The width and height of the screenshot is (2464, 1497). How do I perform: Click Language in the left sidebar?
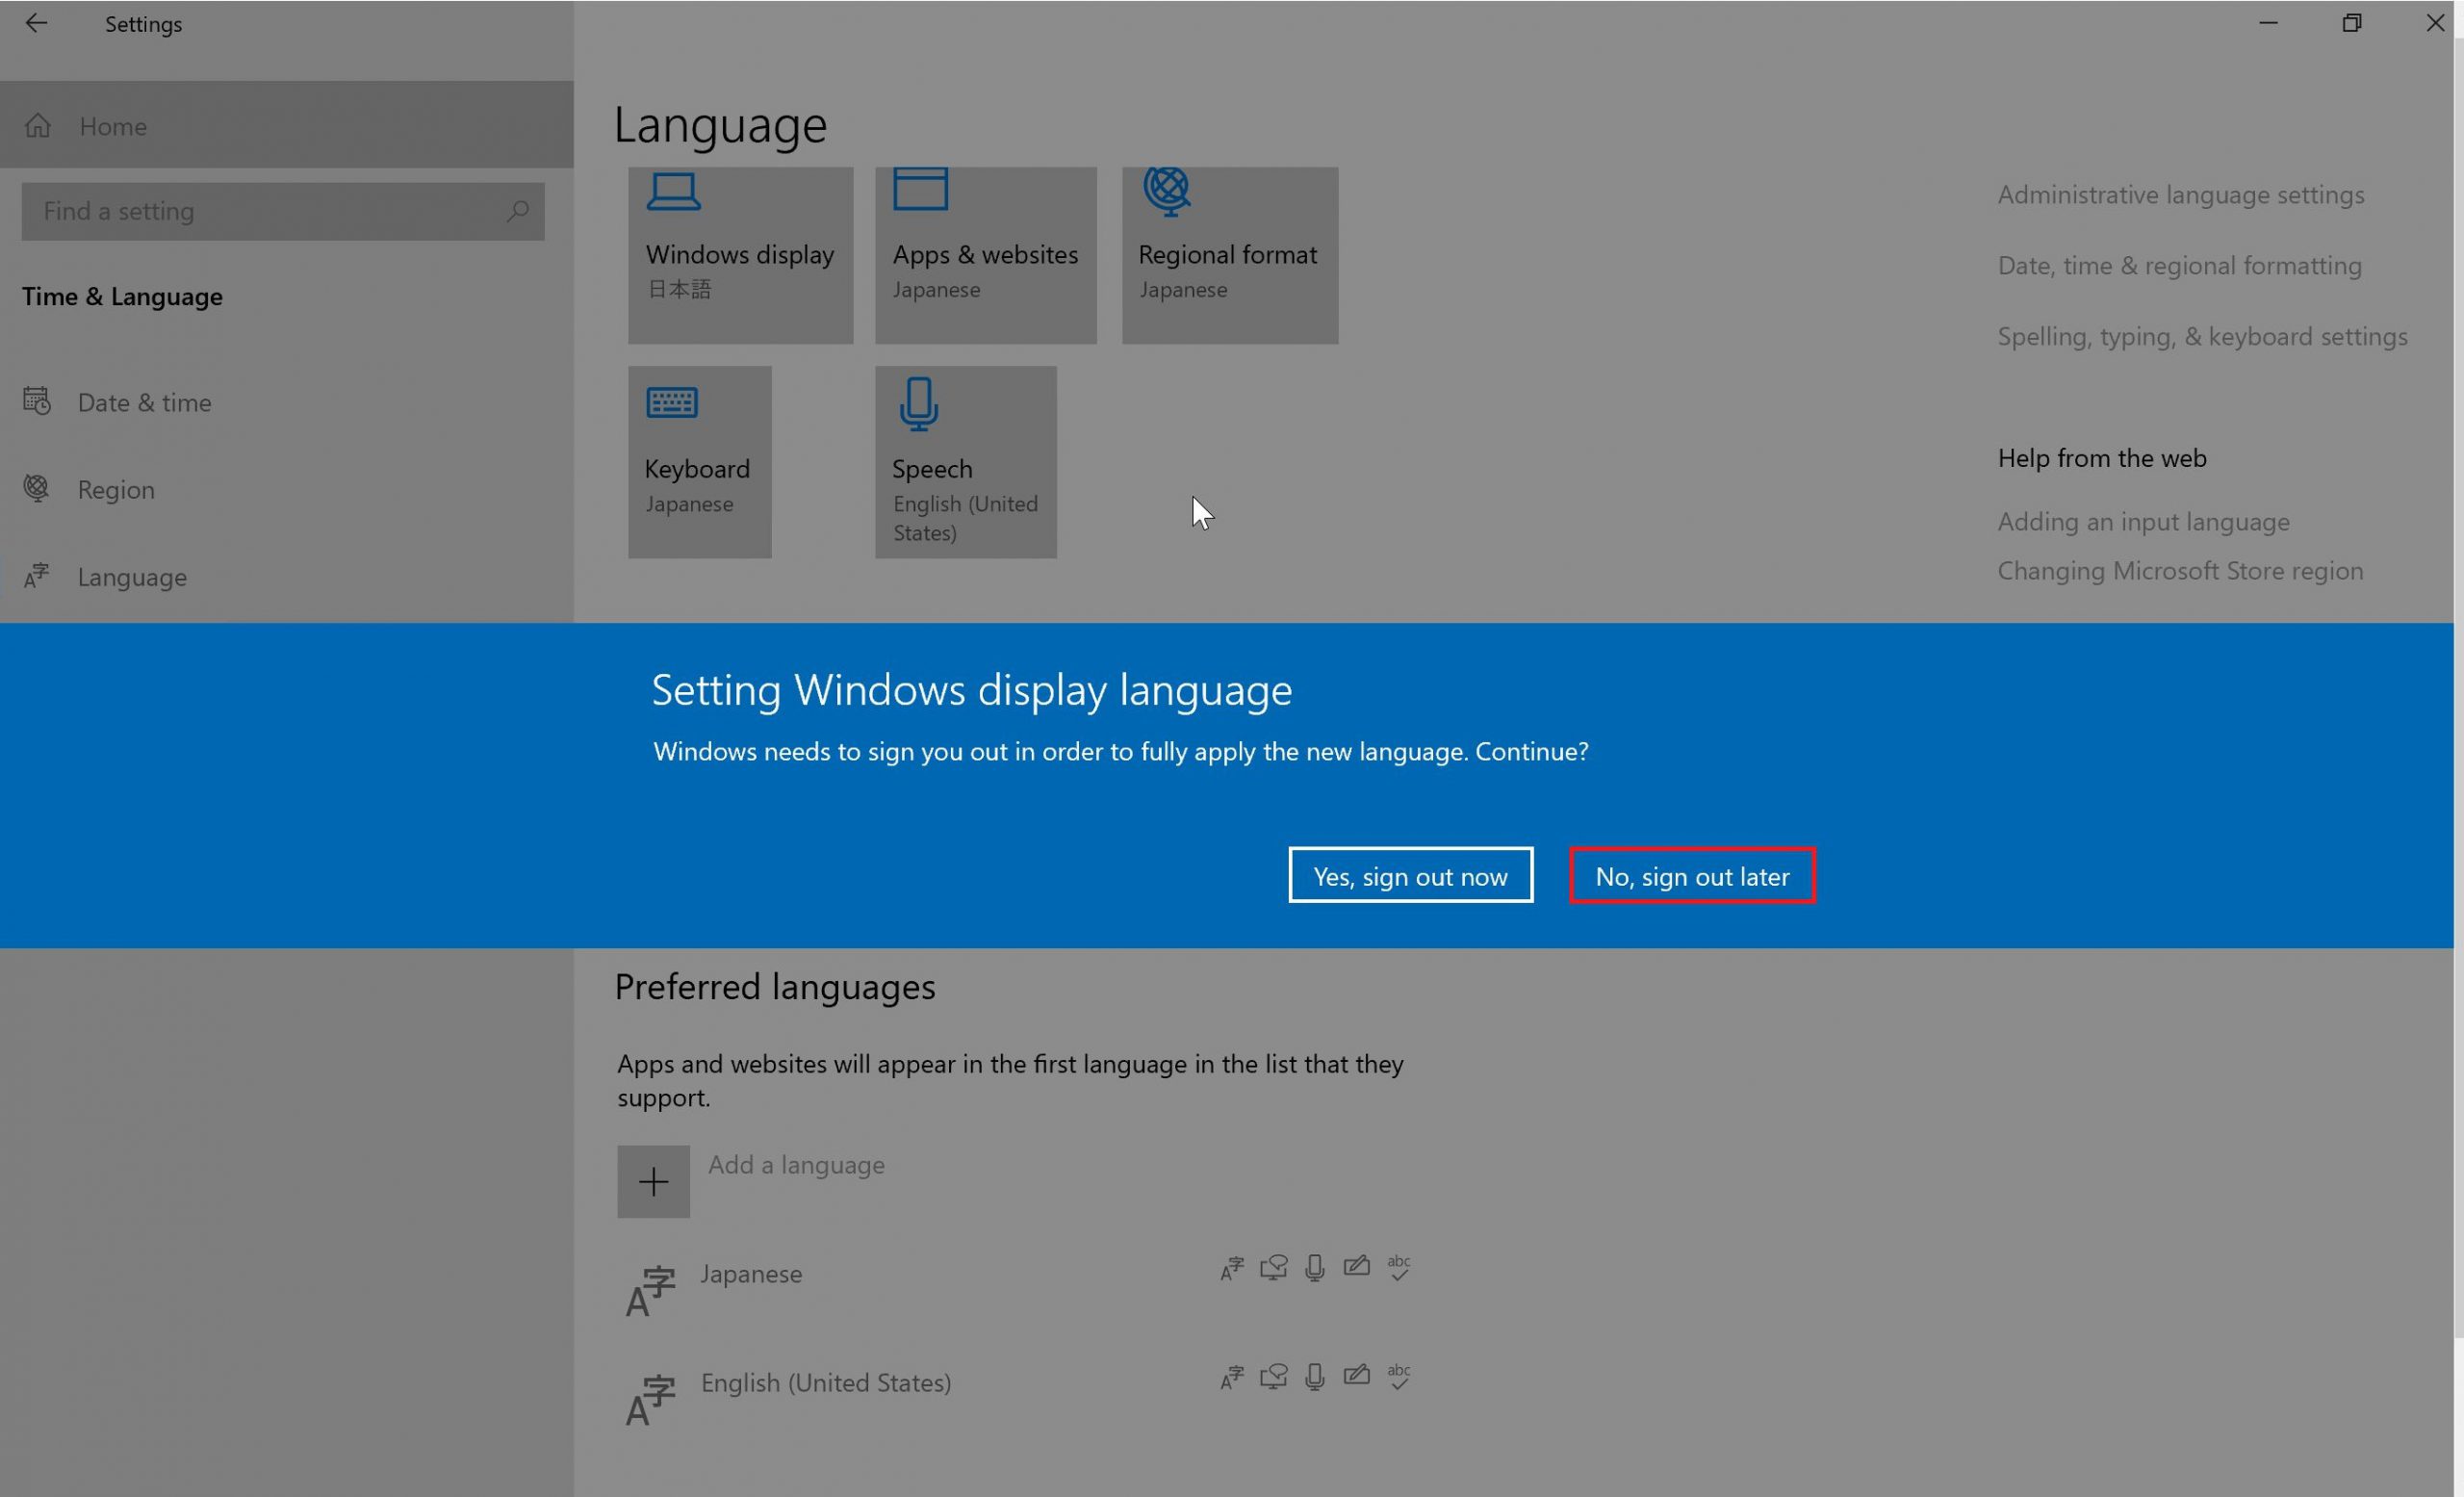132,576
